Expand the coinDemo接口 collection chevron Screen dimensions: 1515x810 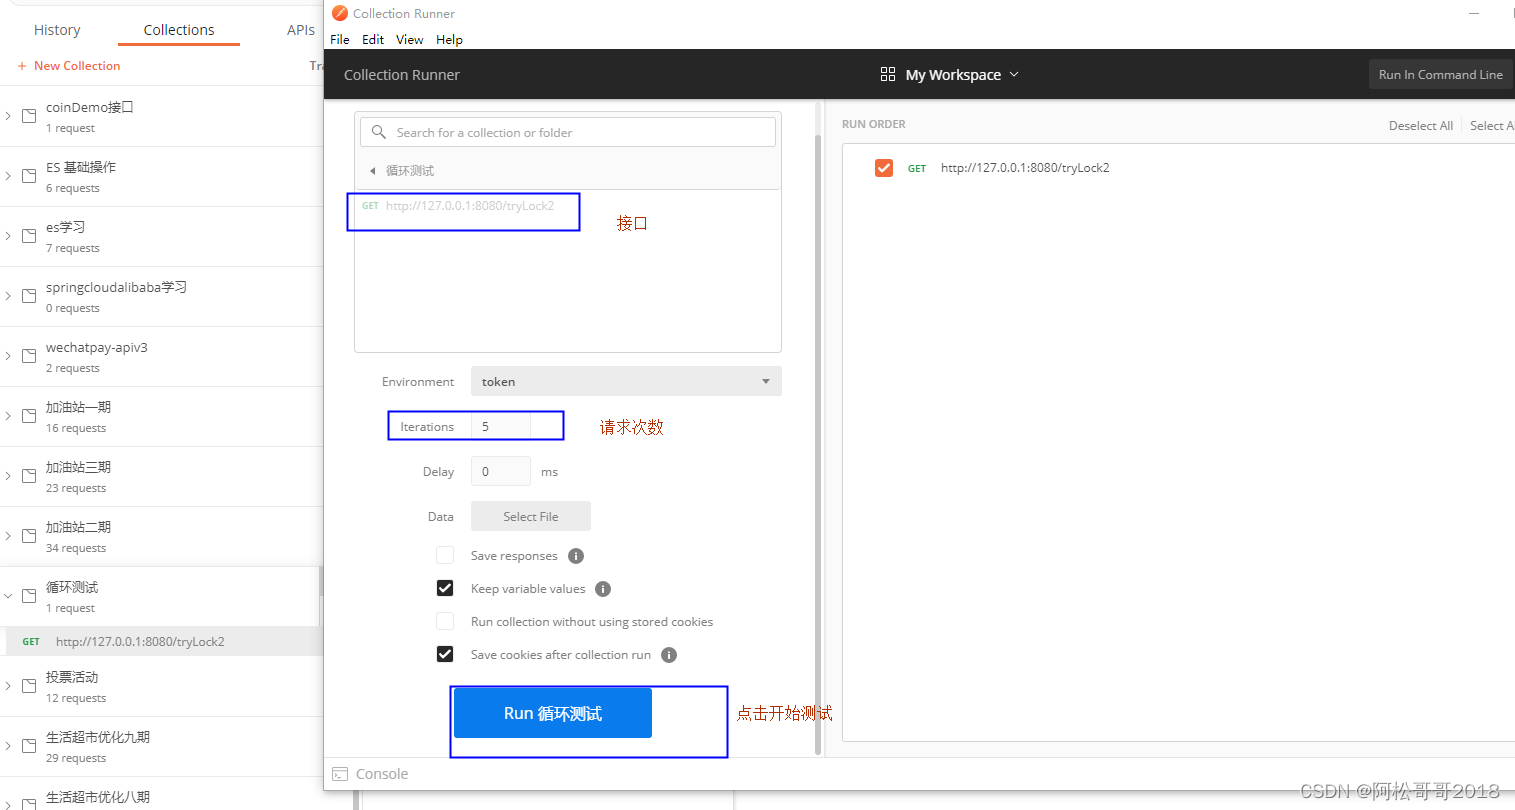[x=8, y=116]
